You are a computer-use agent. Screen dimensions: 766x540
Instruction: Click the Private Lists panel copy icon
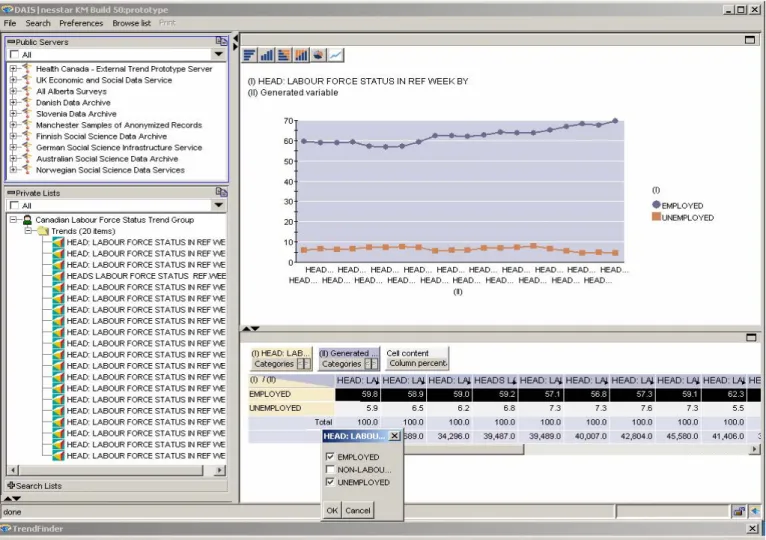click(x=221, y=192)
